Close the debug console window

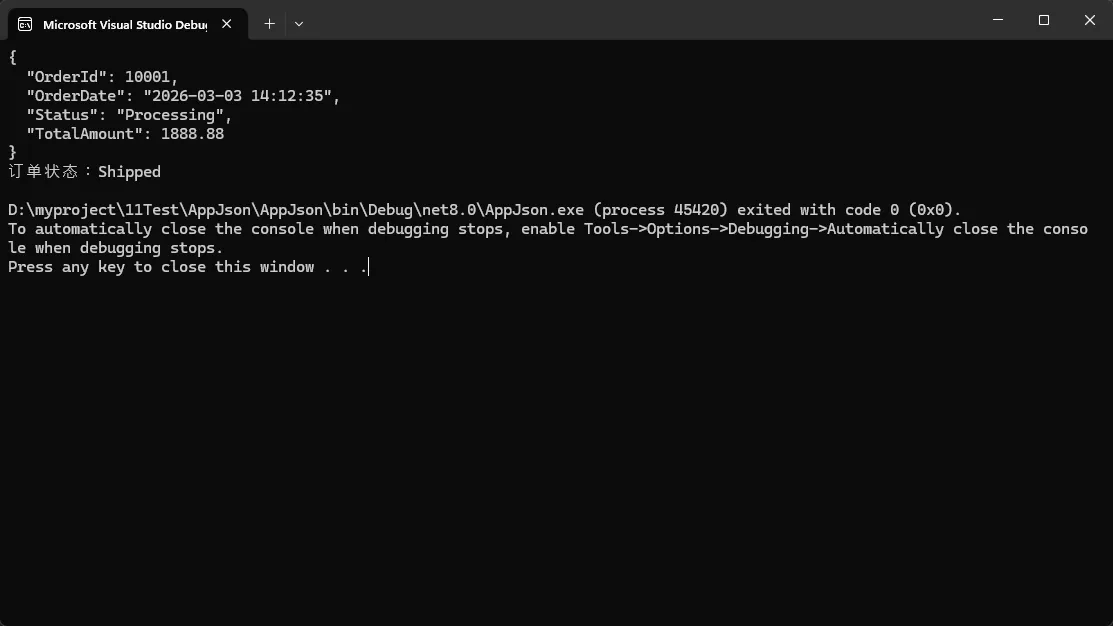1090,20
